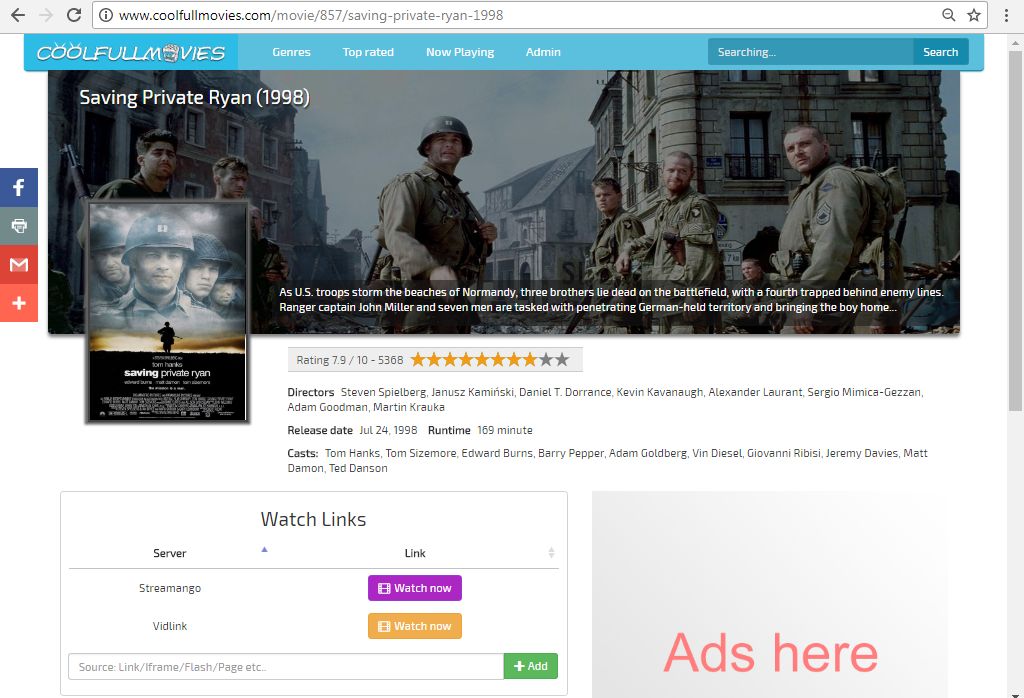The height and width of the screenshot is (698, 1024).
Task: Open the Now Playing section
Action: 460,52
